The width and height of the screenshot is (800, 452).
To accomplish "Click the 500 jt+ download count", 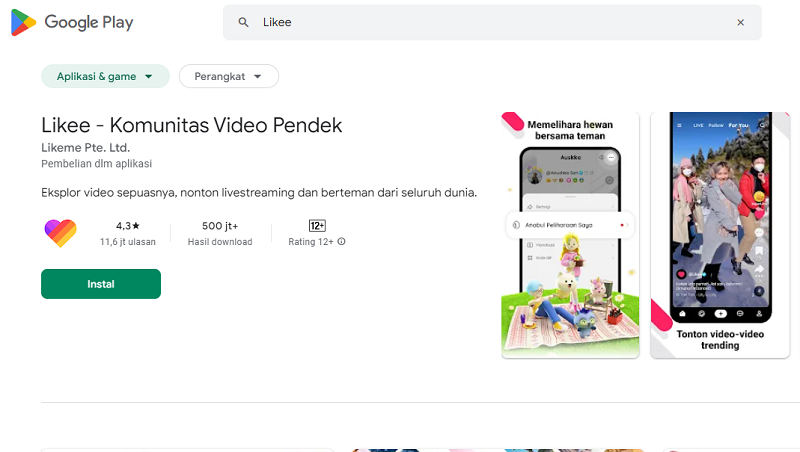I will 220,225.
